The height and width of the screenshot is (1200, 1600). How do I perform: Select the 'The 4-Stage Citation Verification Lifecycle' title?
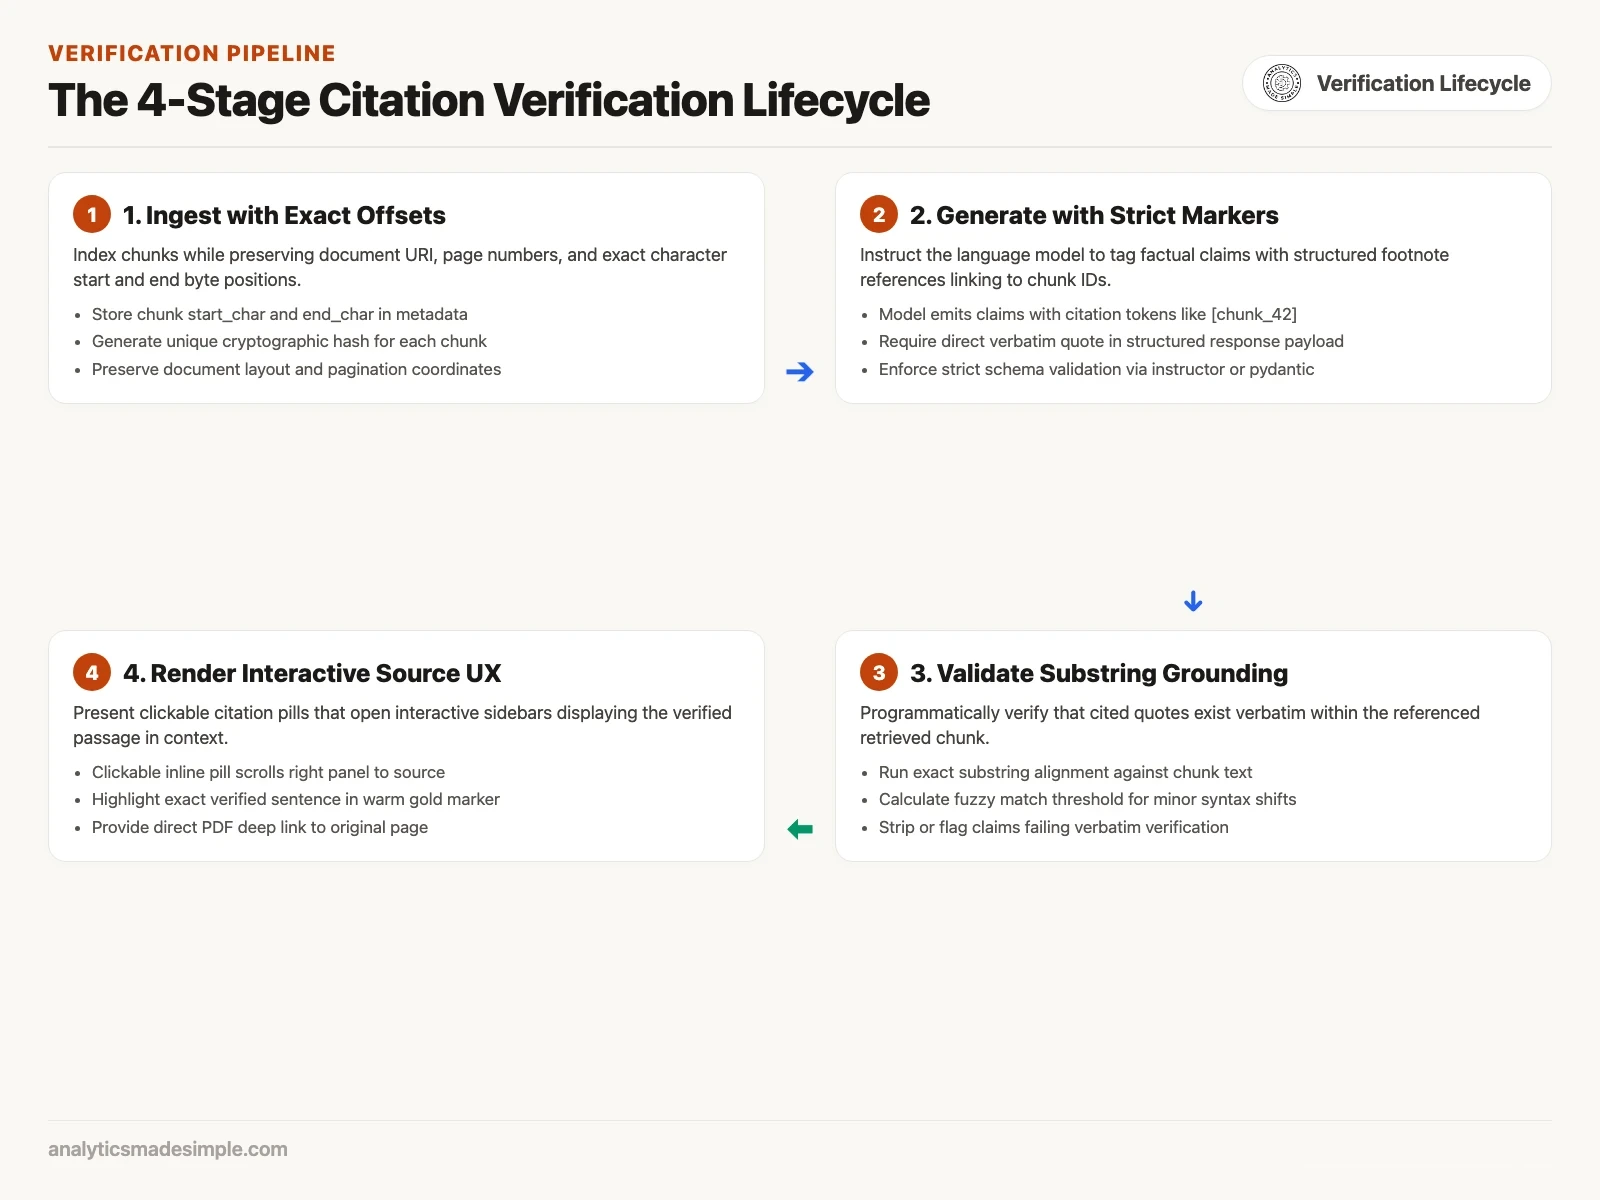tap(489, 100)
